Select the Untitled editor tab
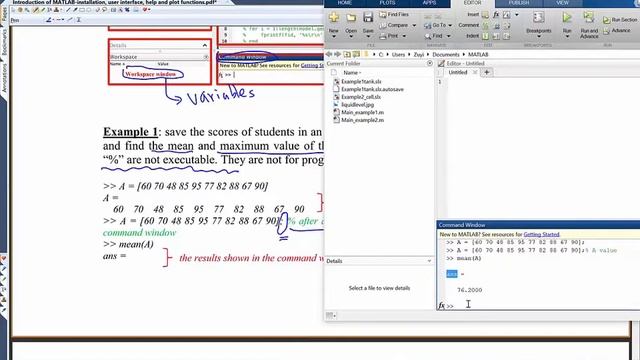The height and width of the screenshot is (360, 640). 458,72
